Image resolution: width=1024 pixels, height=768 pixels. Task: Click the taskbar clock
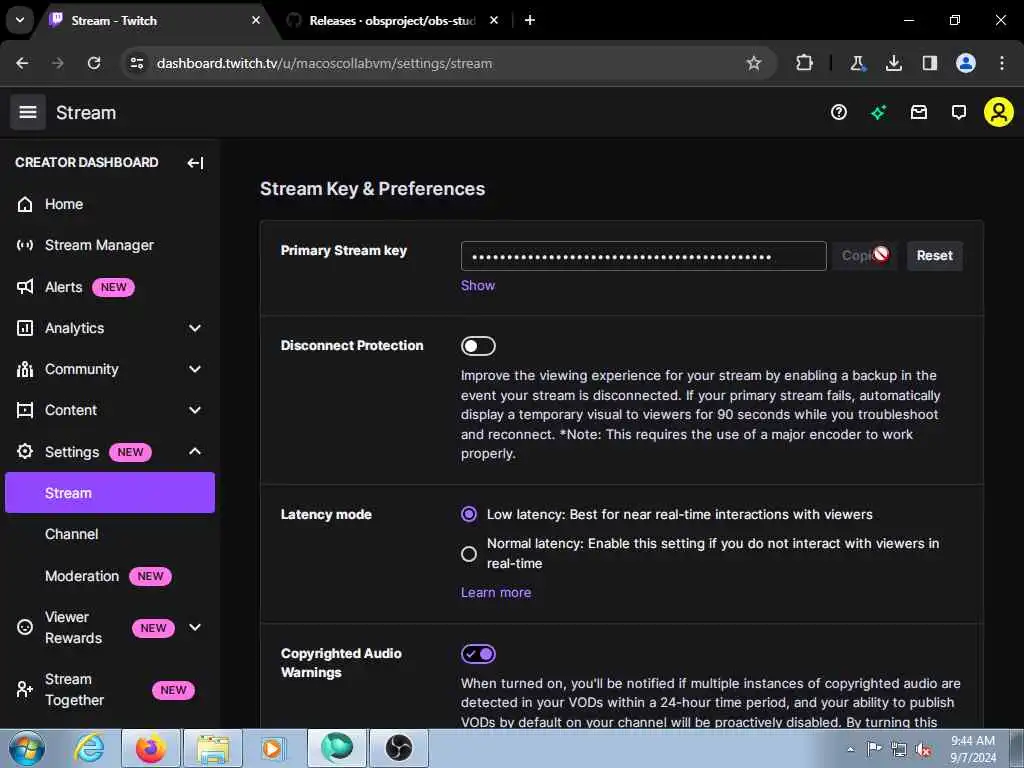972,749
